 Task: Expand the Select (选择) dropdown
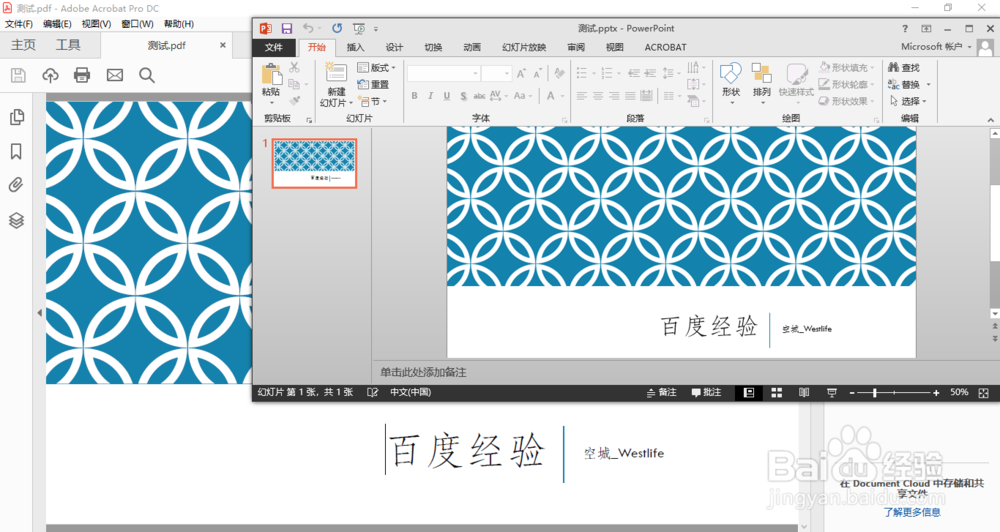(908, 101)
